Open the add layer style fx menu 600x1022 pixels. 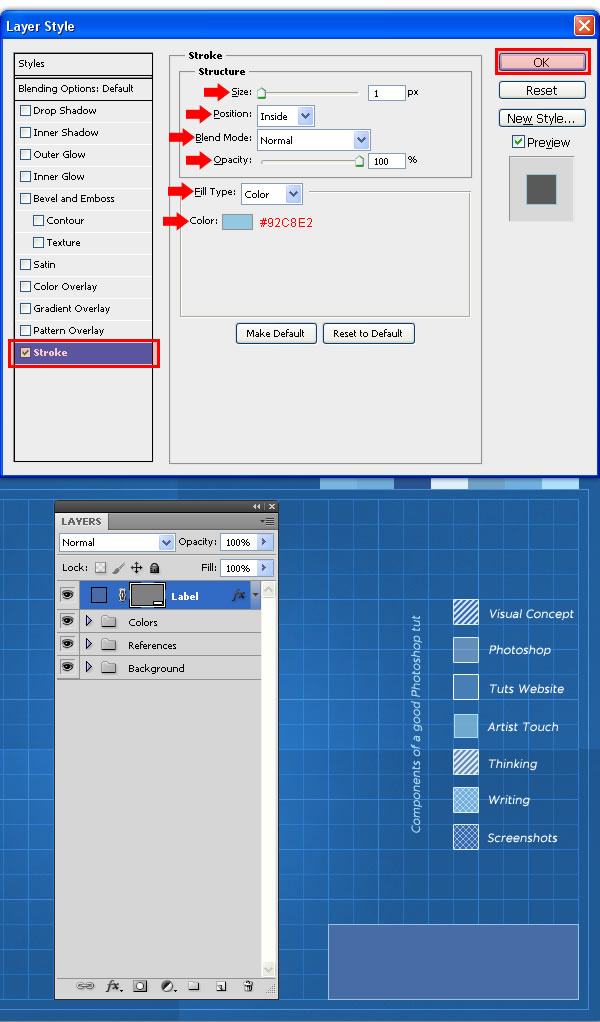coord(114,986)
